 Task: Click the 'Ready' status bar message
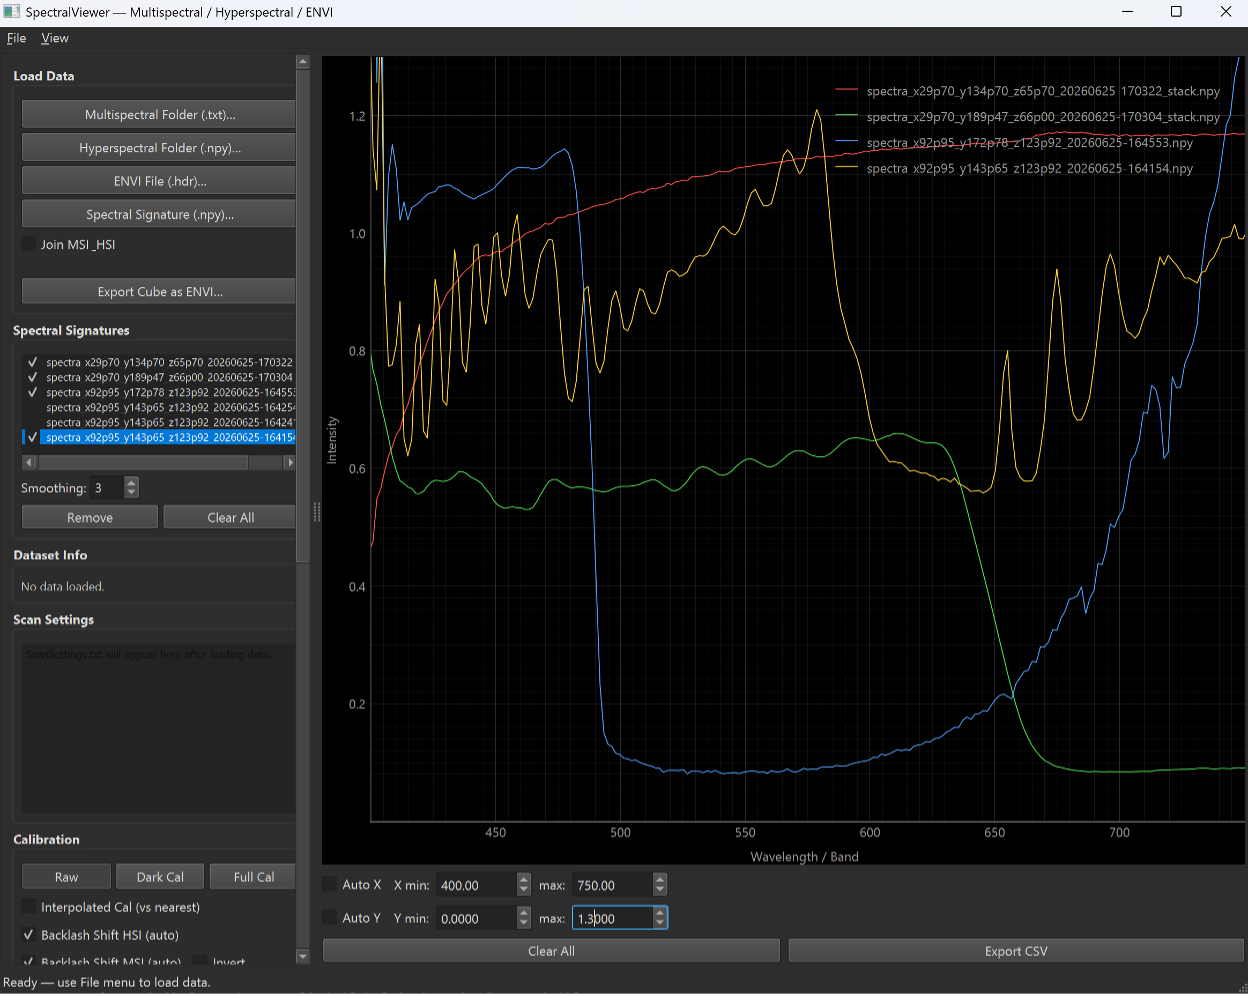tap(107, 982)
